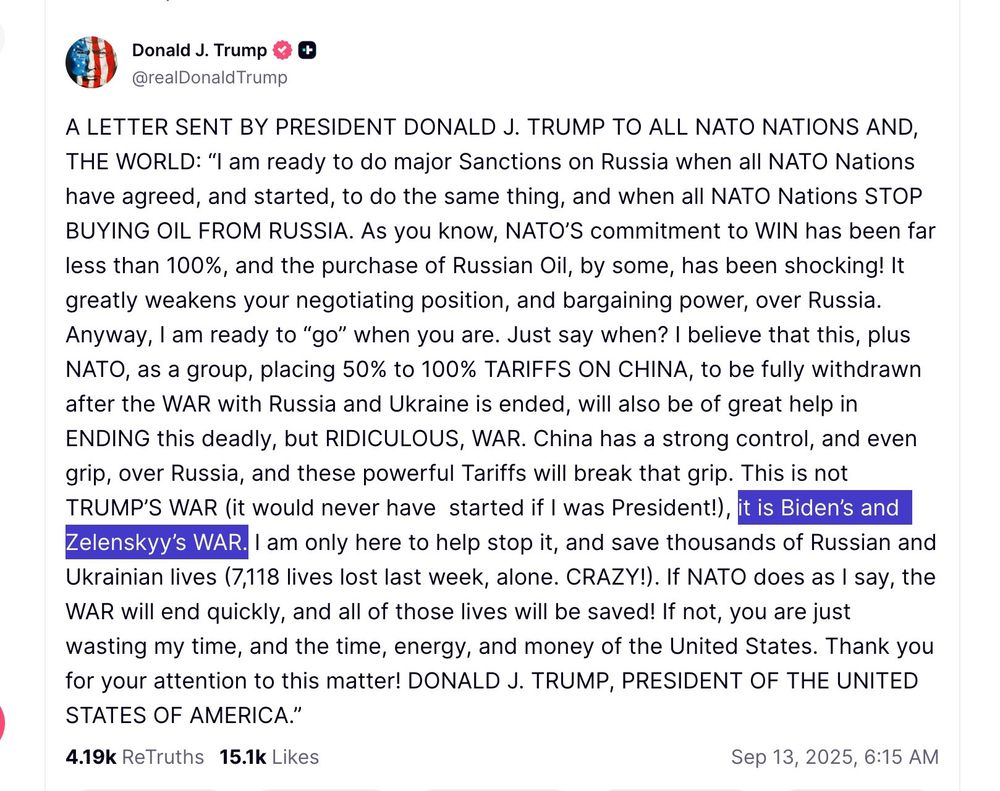View the 4.19k ReTruths list
The height and width of the screenshot is (791, 1000).
[x=134, y=757]
